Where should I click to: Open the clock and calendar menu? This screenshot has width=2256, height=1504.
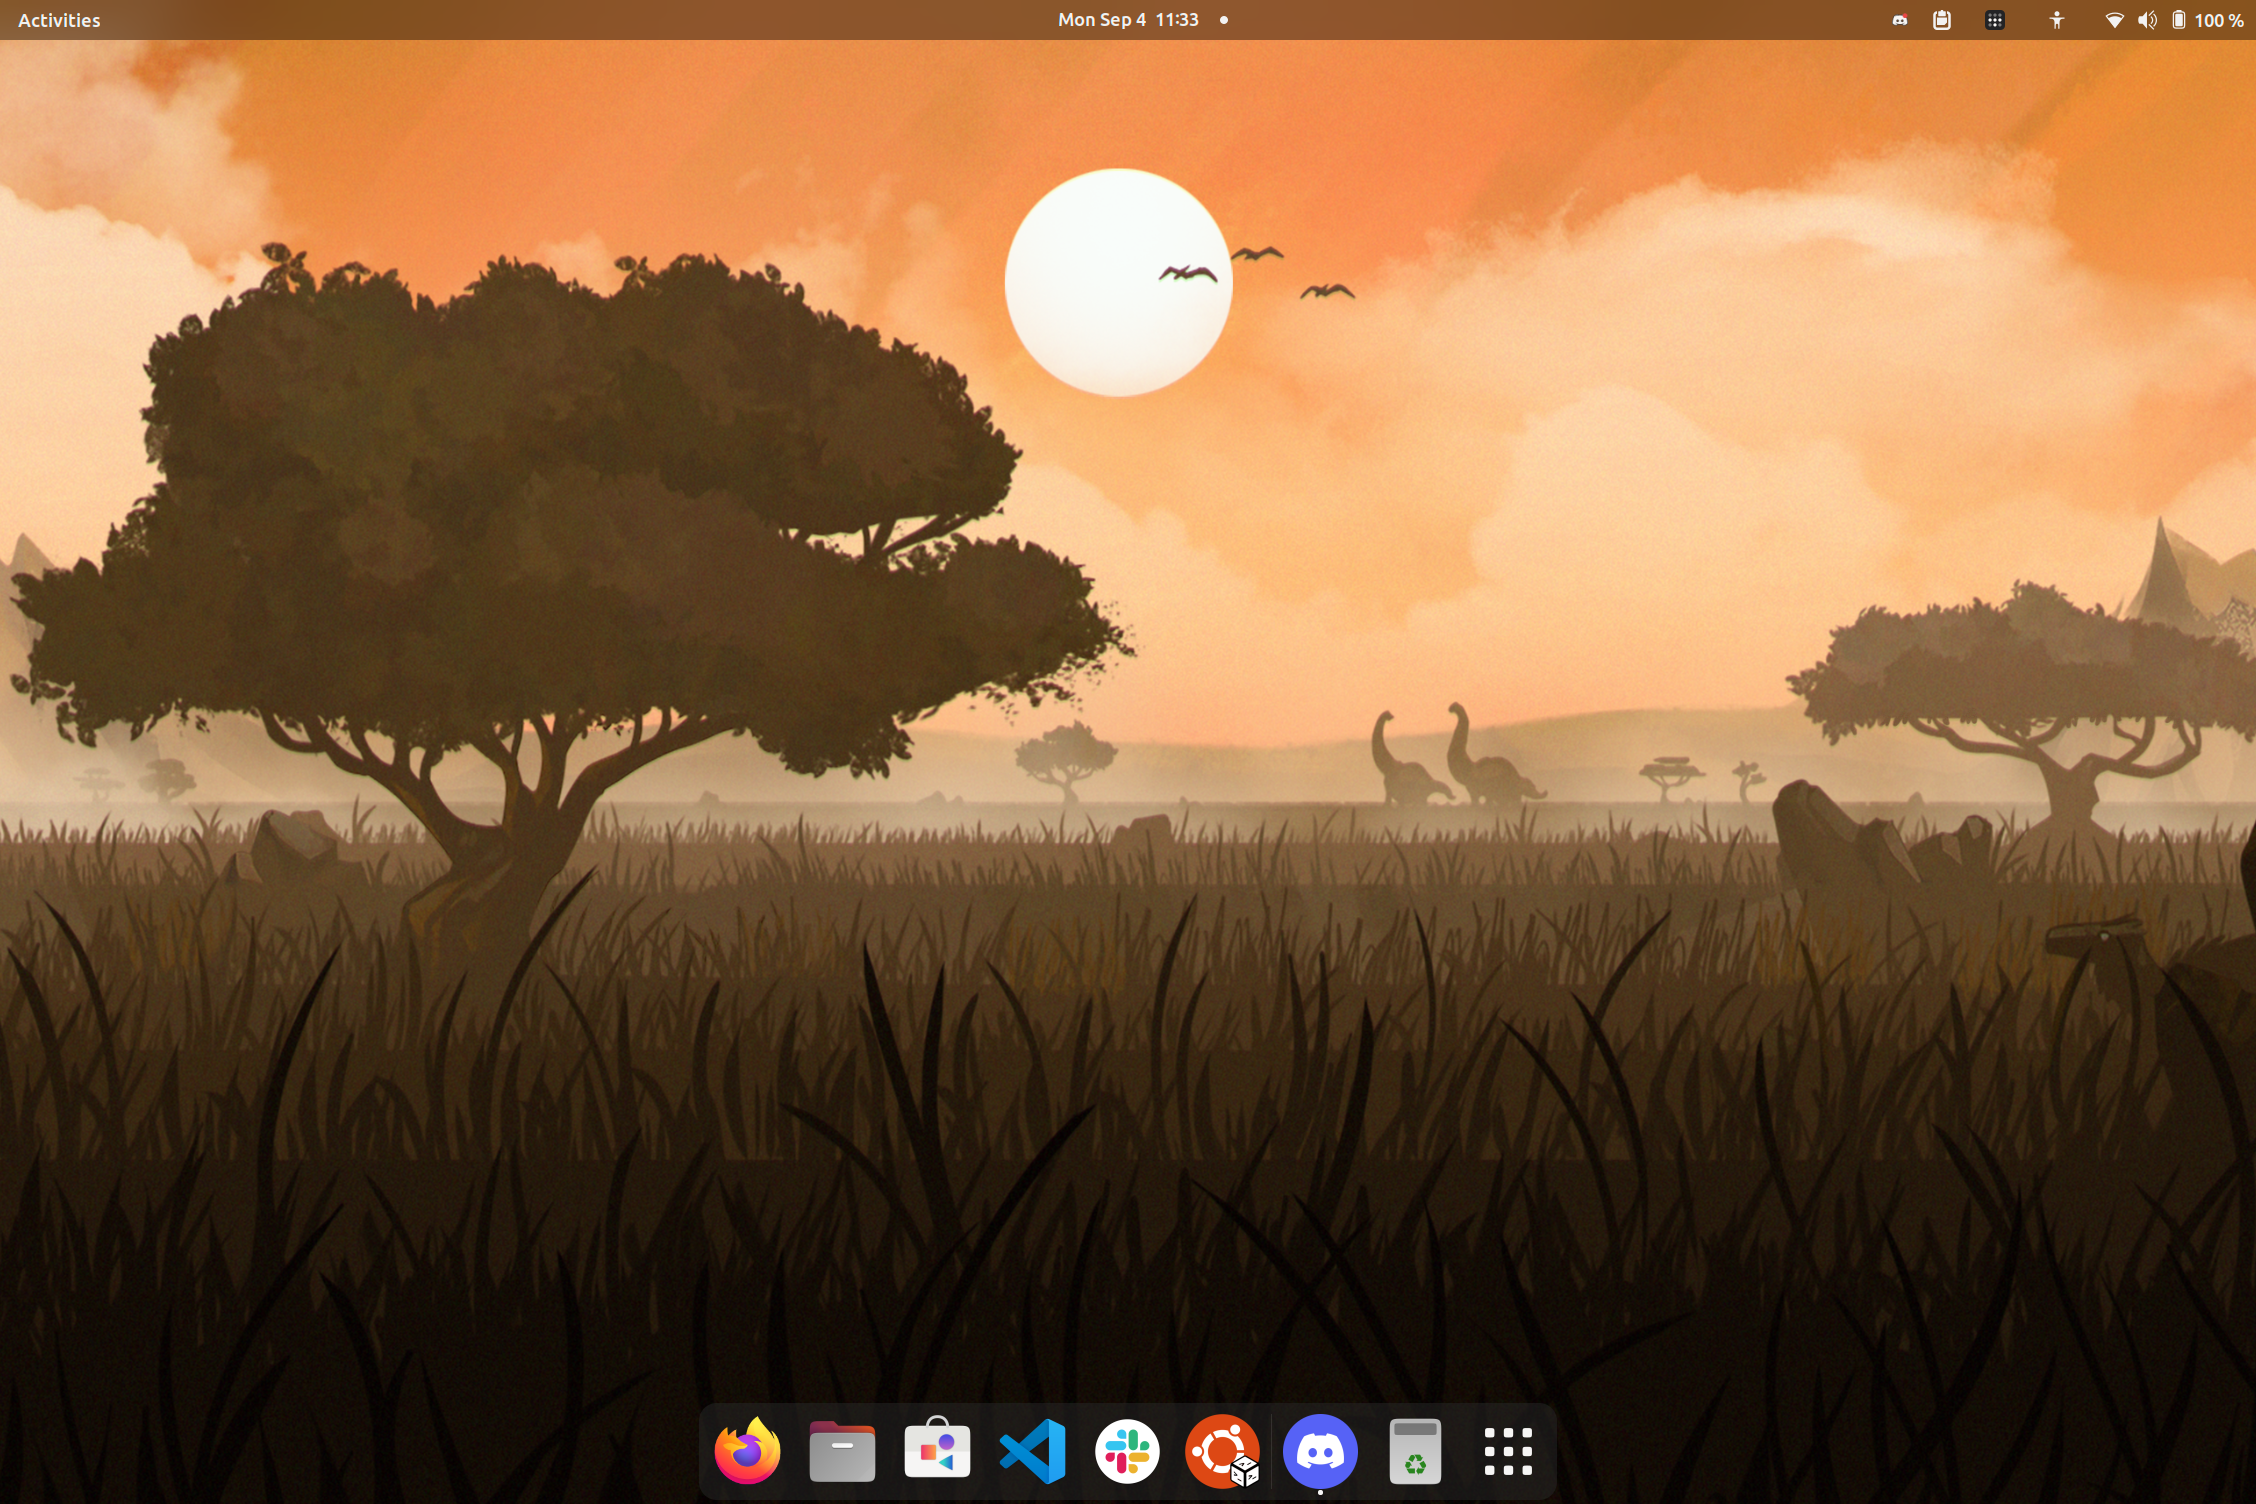point(1128,20)
